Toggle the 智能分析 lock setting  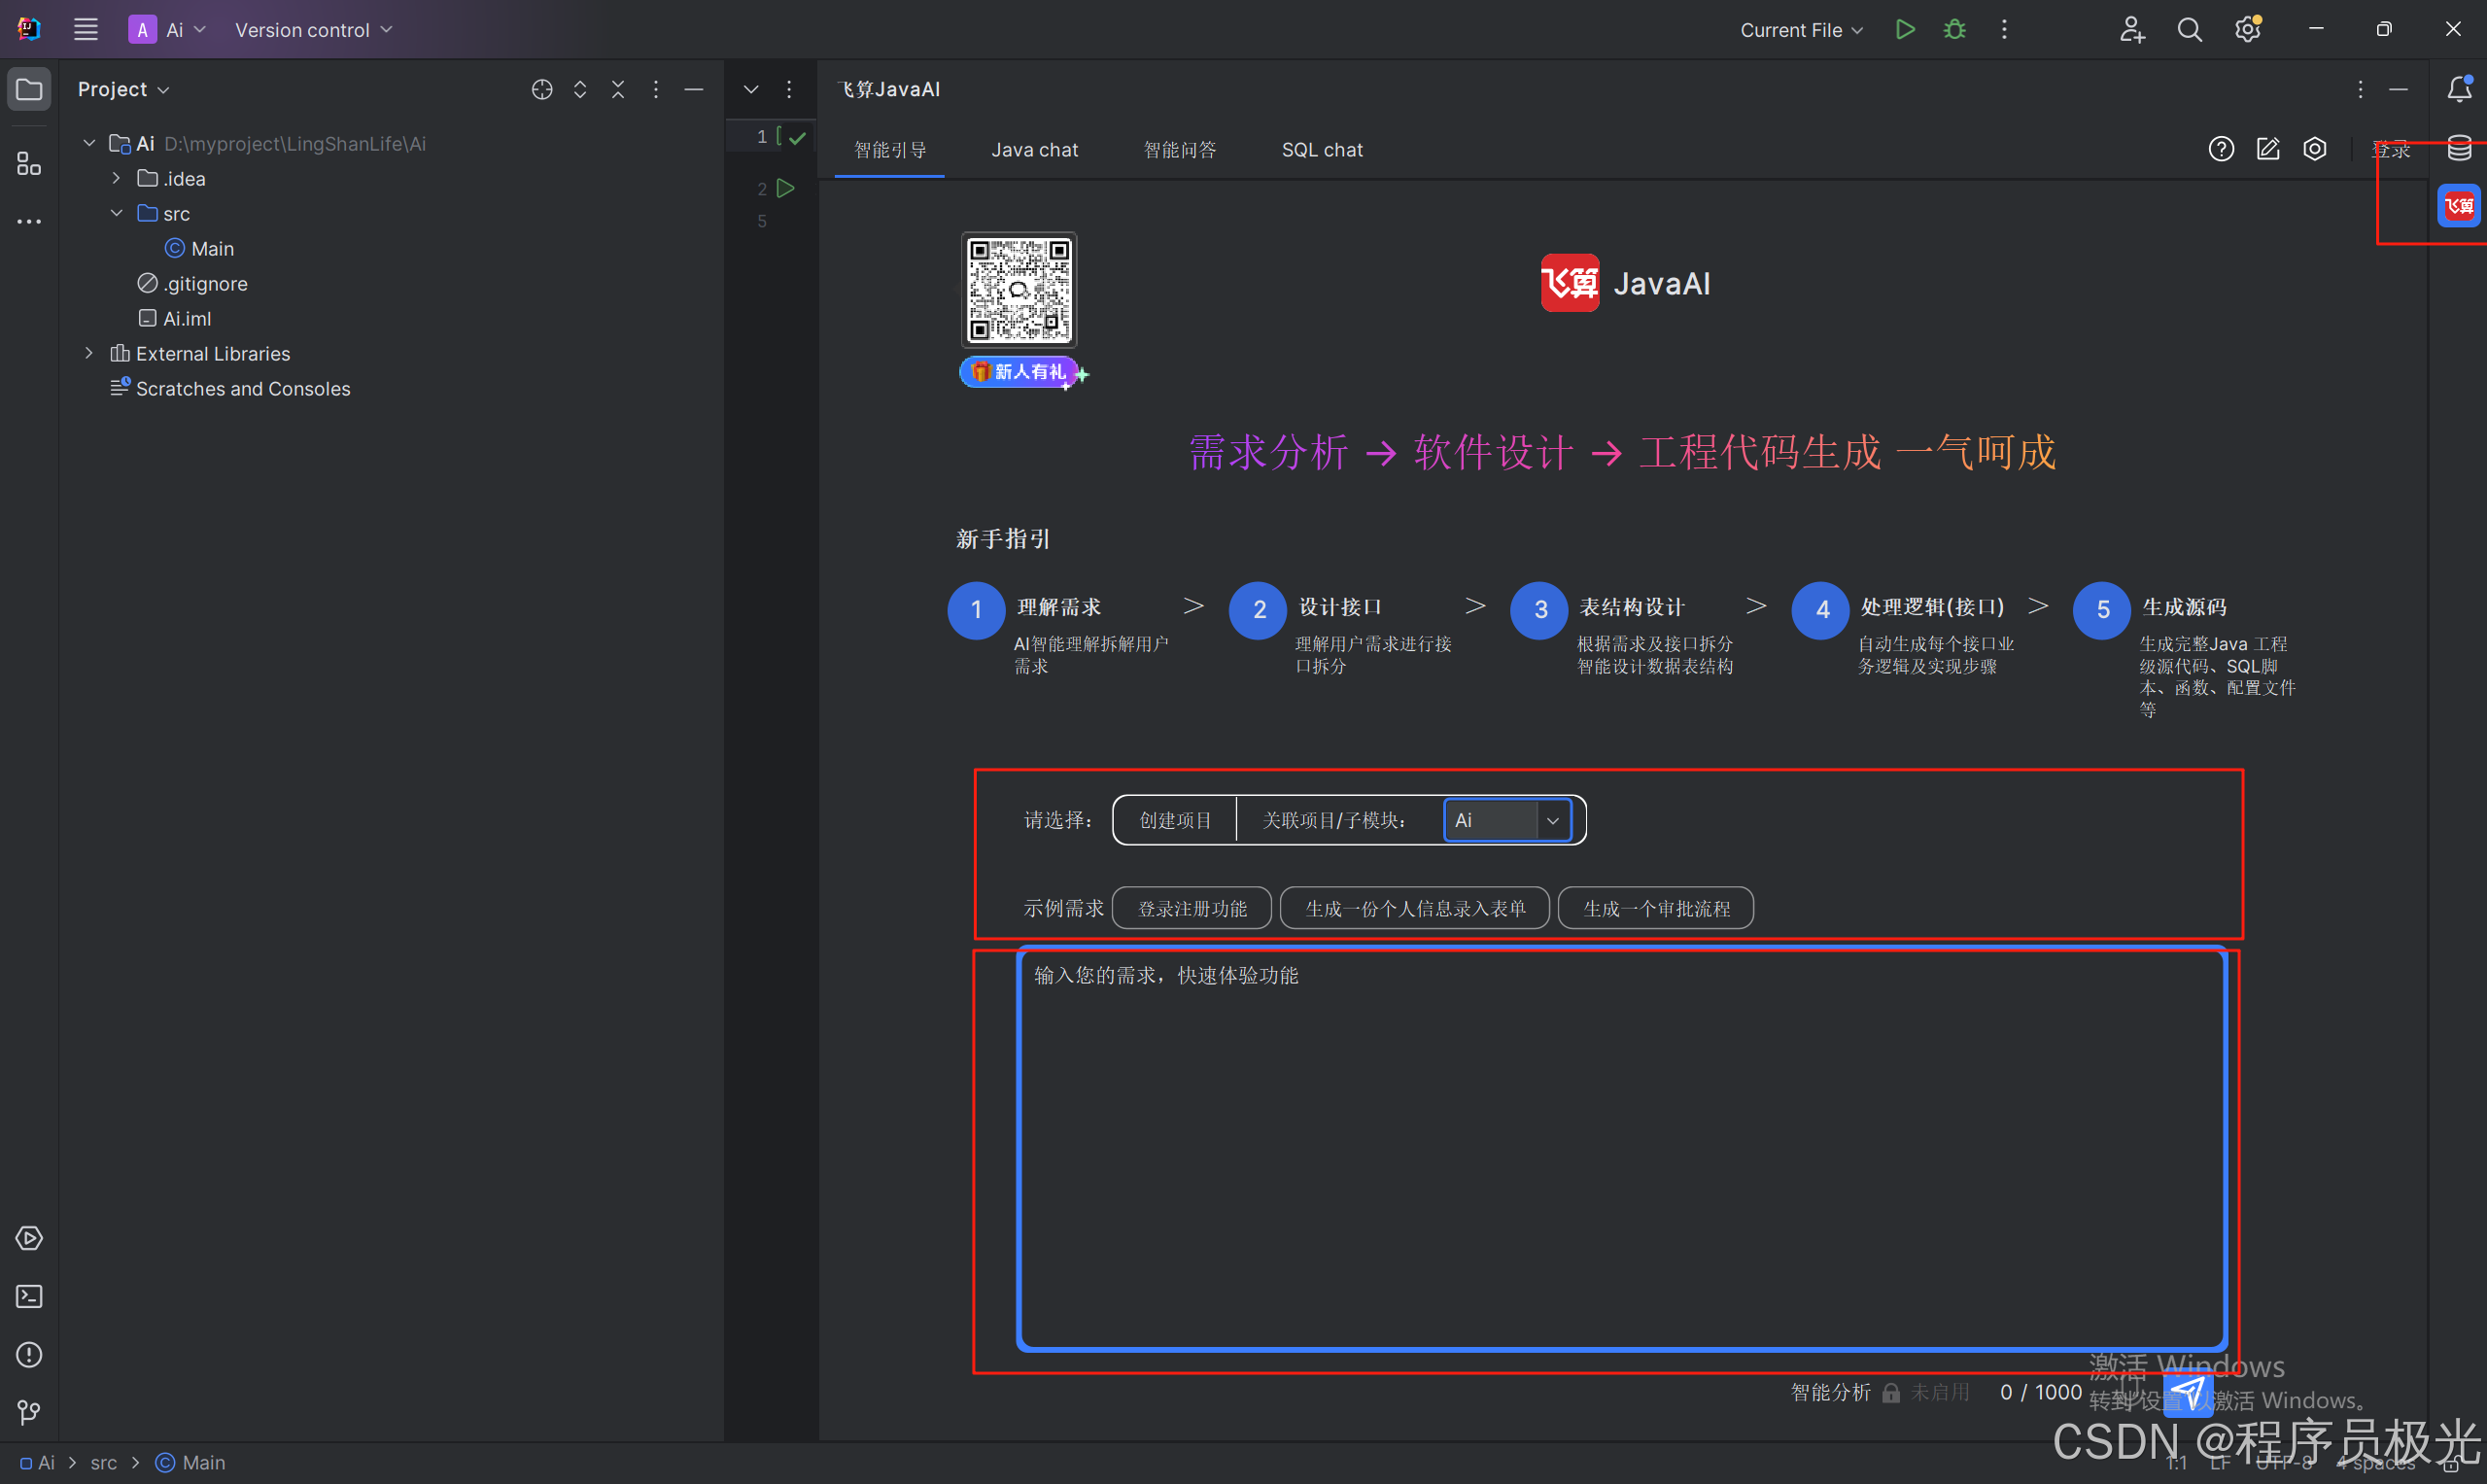click(1890, 1392)
